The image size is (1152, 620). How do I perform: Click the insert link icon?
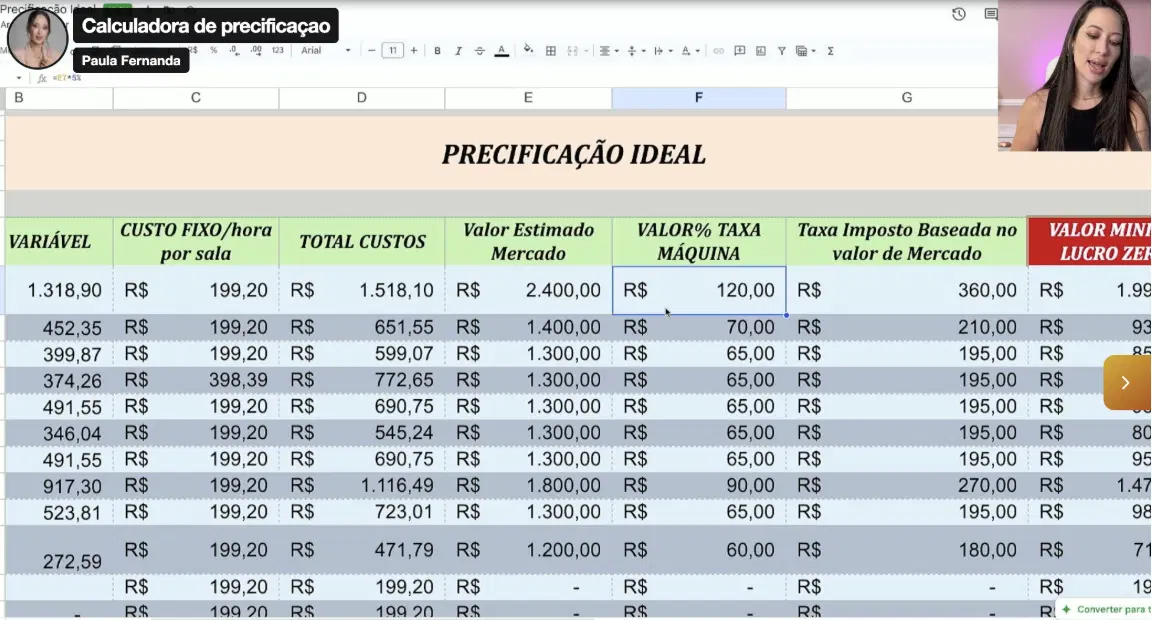click(719, 51)
